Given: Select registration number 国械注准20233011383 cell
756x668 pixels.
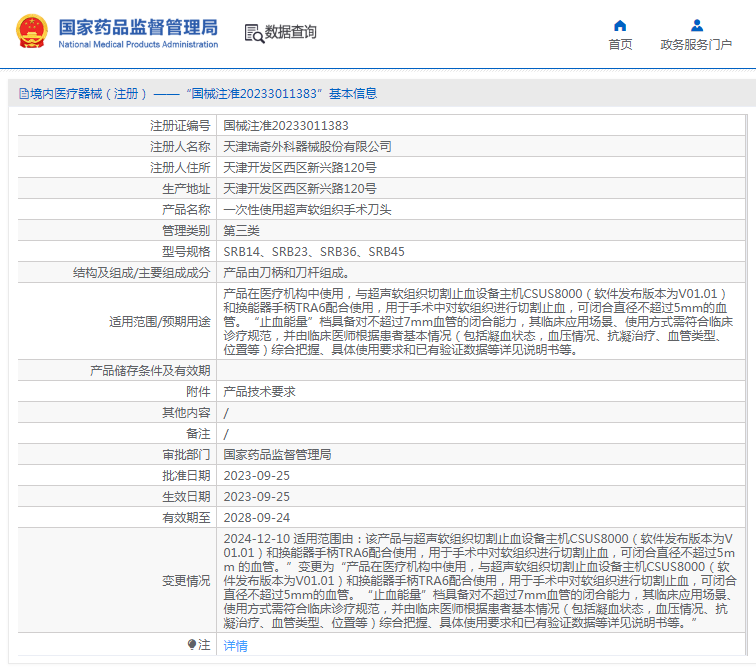Looking at the screenshot, I should pyautogui.click(x=286, y=126).
